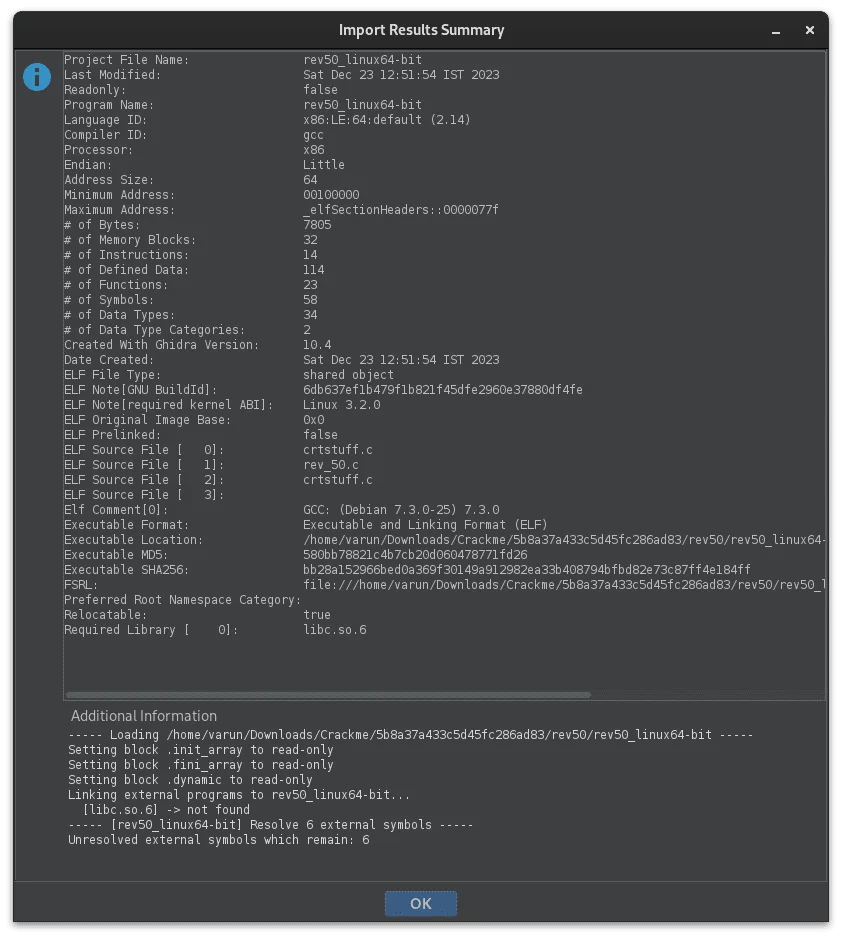Click the 'libc.so.6 not found' log line

[166, 810]
